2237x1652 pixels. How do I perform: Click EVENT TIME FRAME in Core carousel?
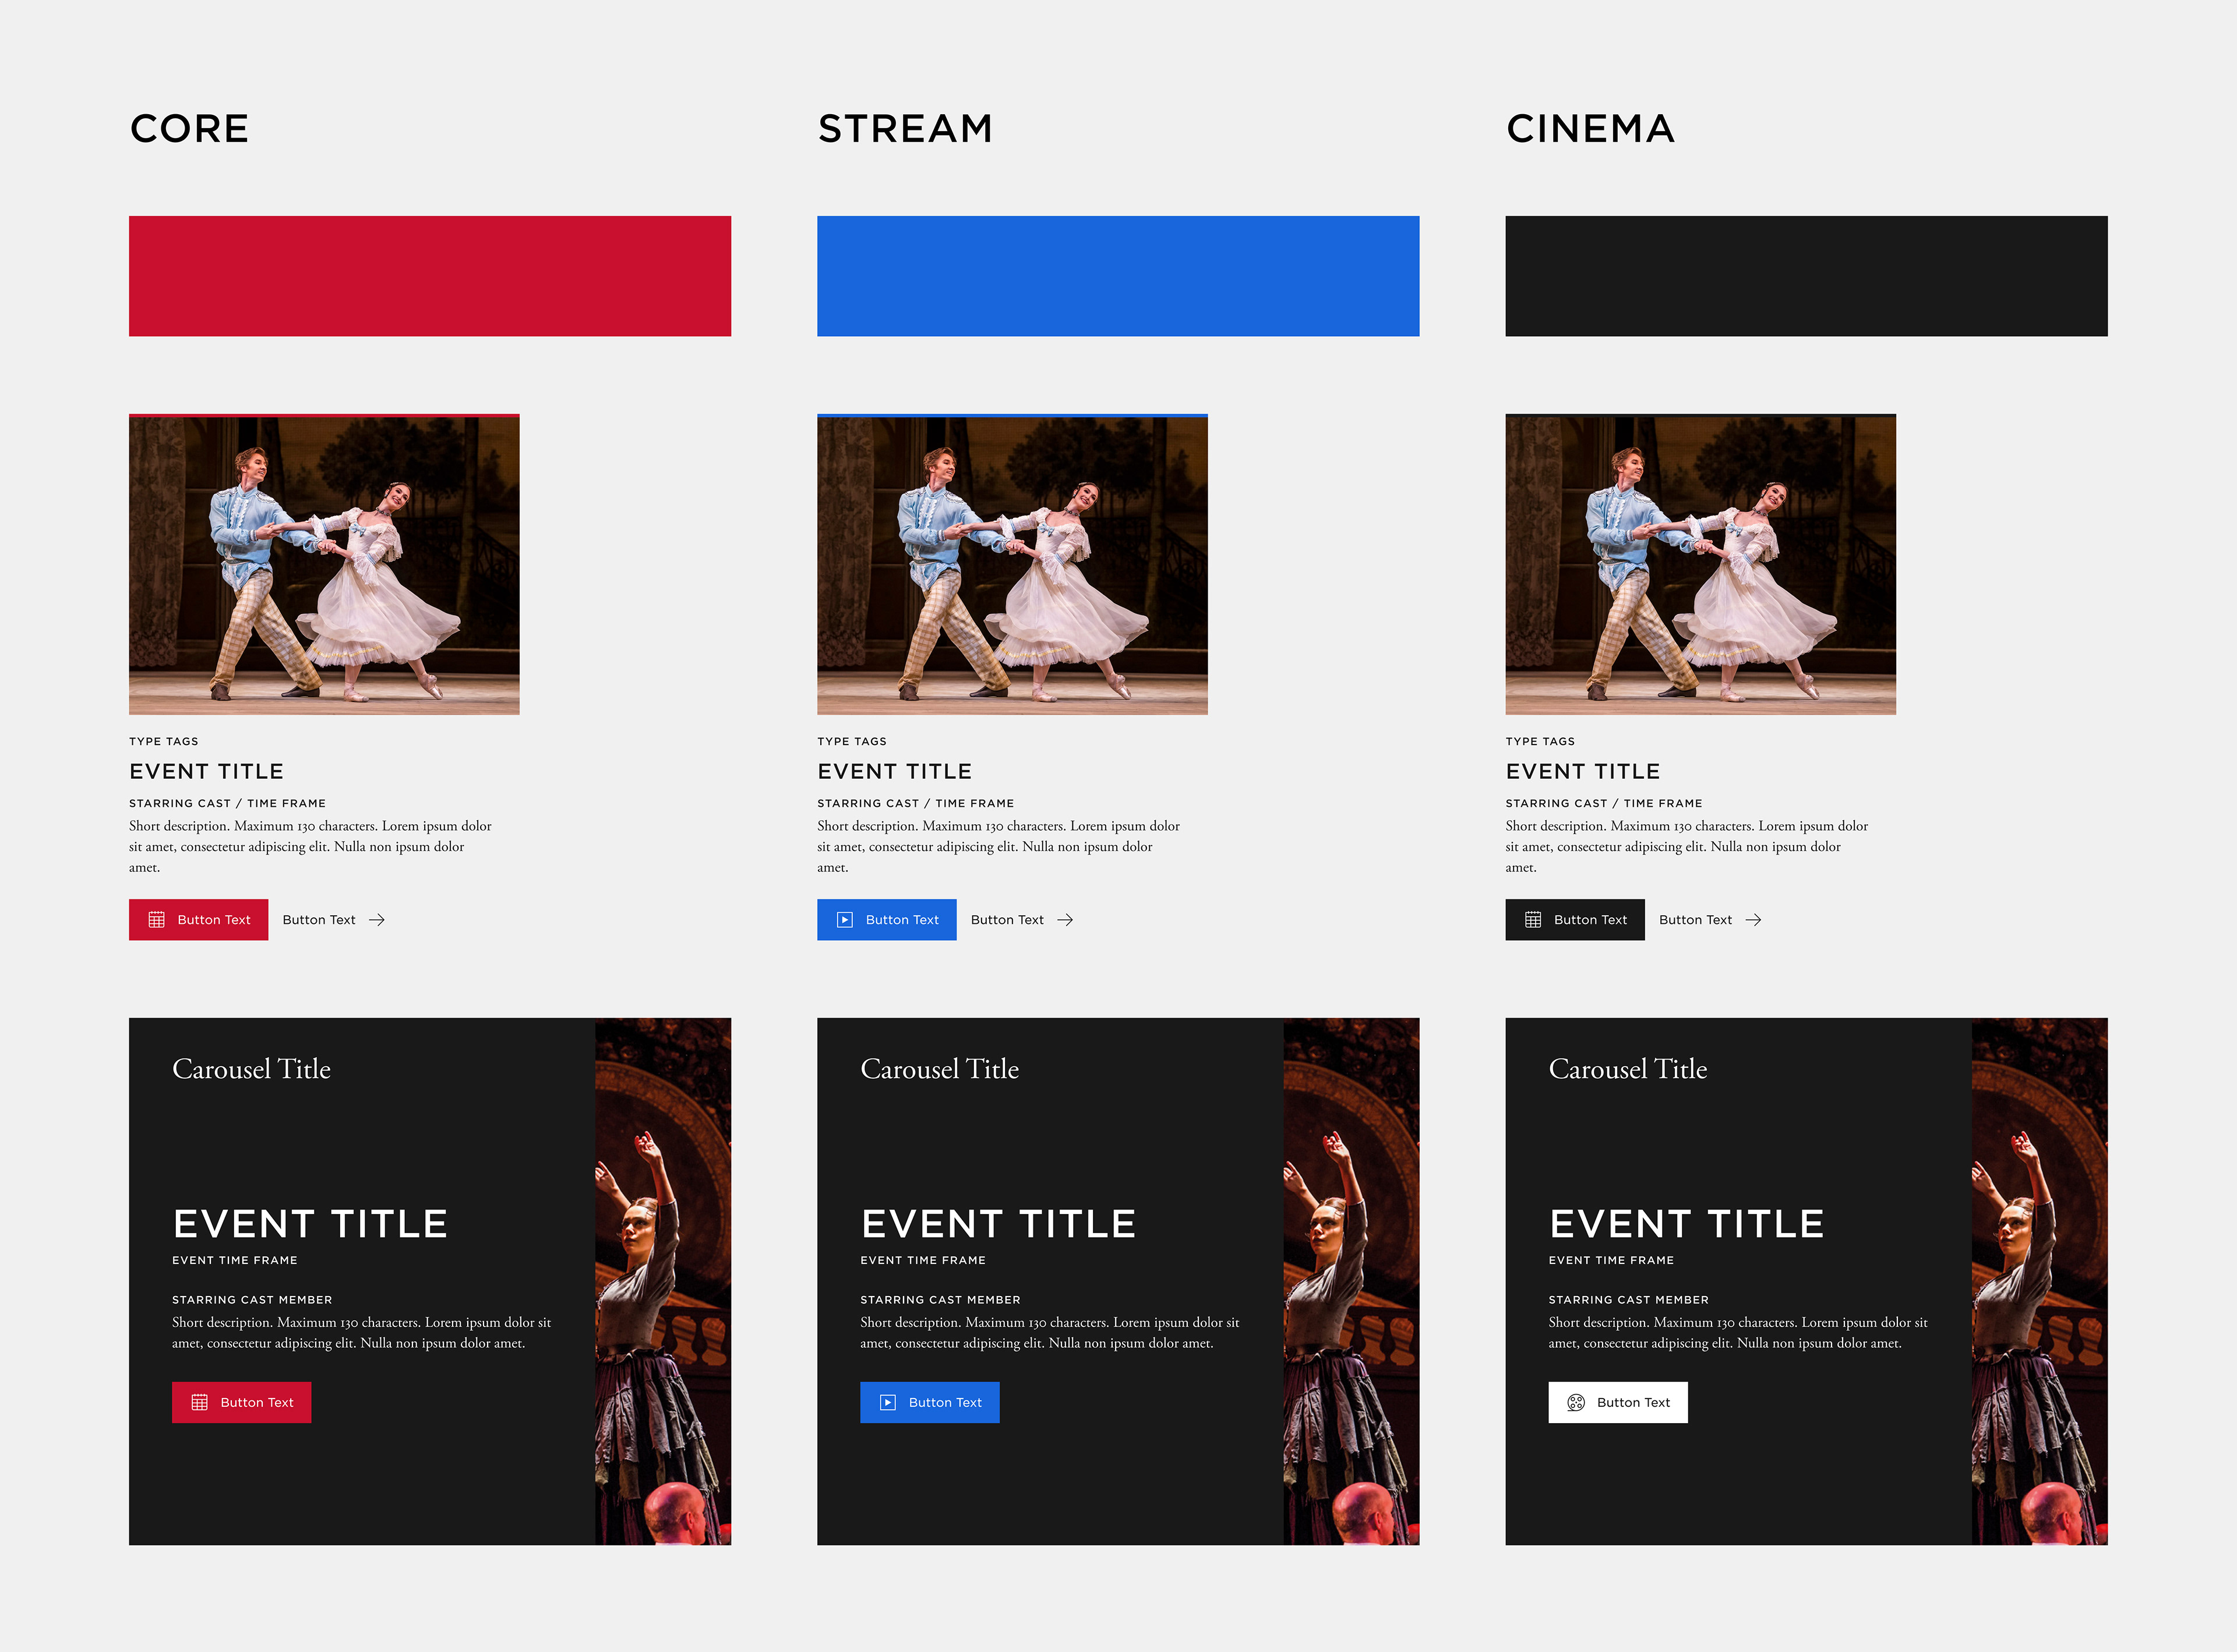coord(235,1260)
